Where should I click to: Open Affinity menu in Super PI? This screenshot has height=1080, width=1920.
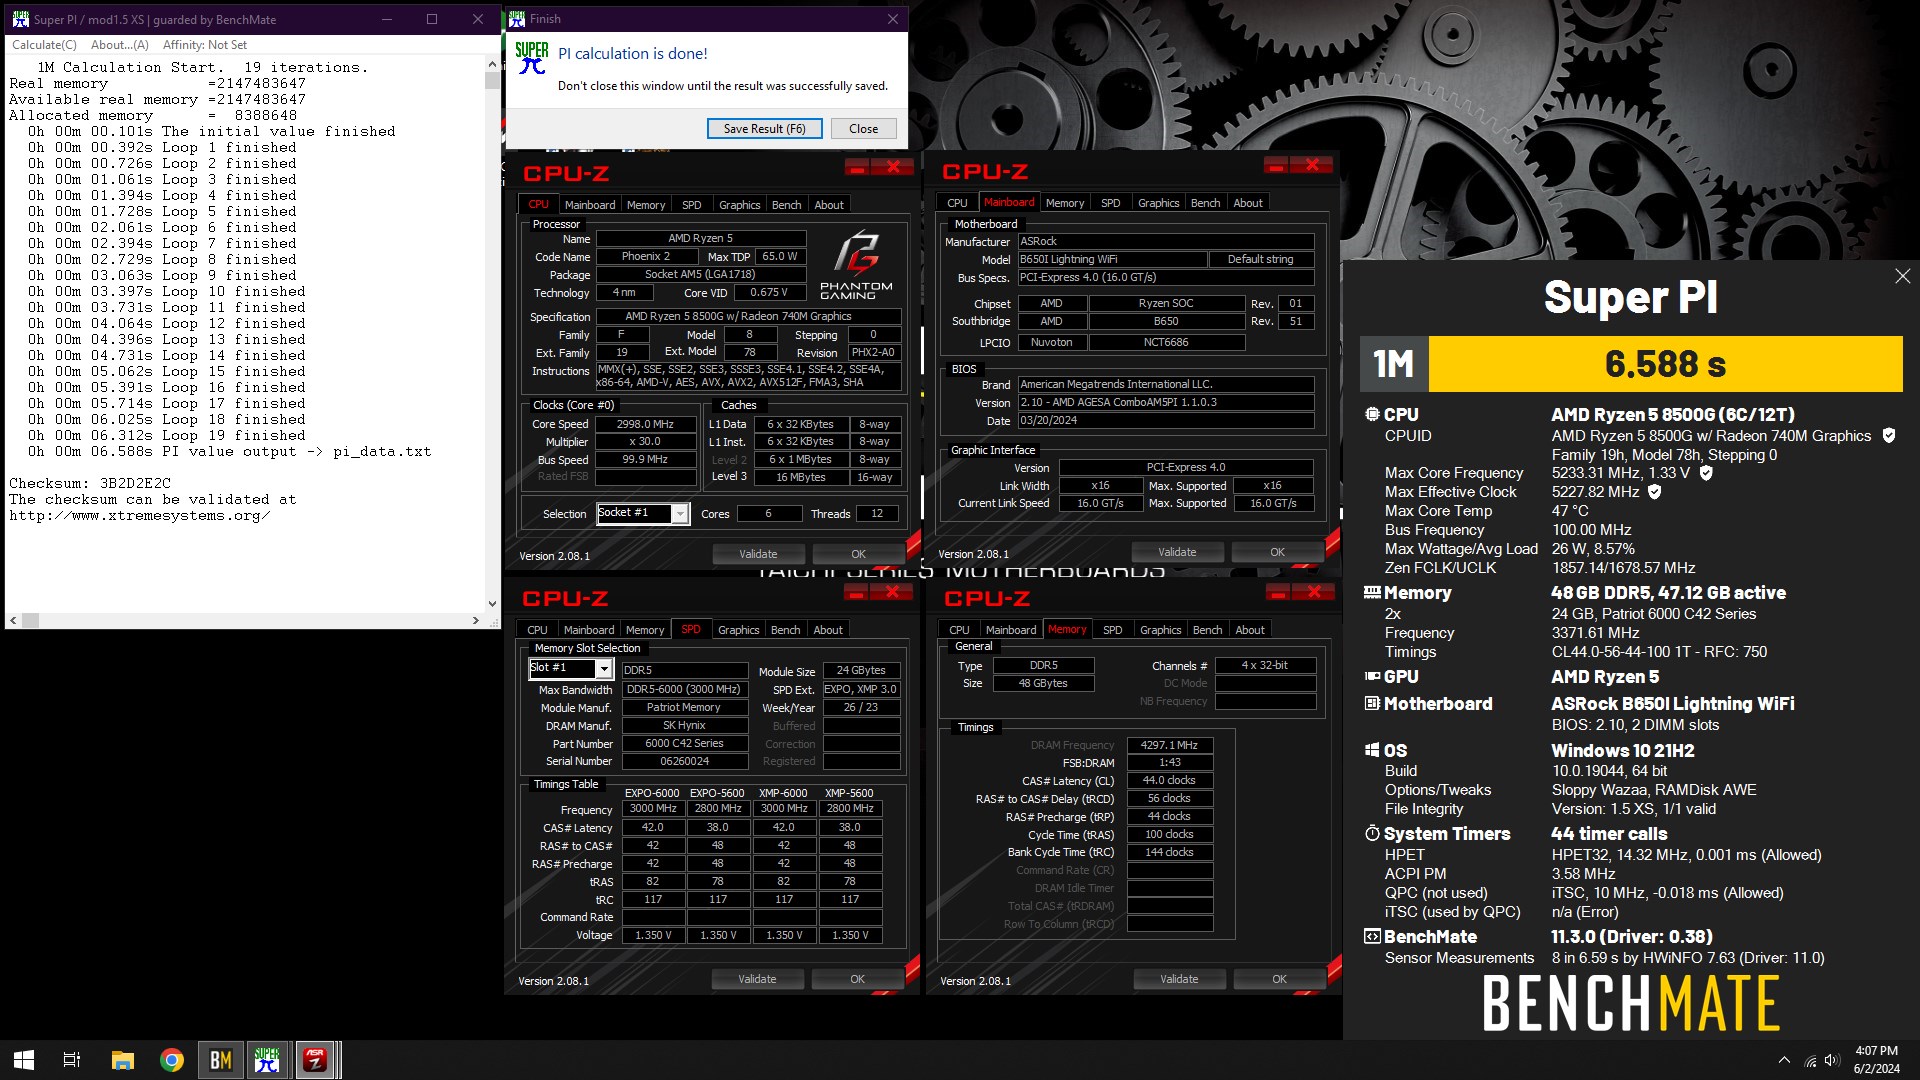click(x=204, y=45)
